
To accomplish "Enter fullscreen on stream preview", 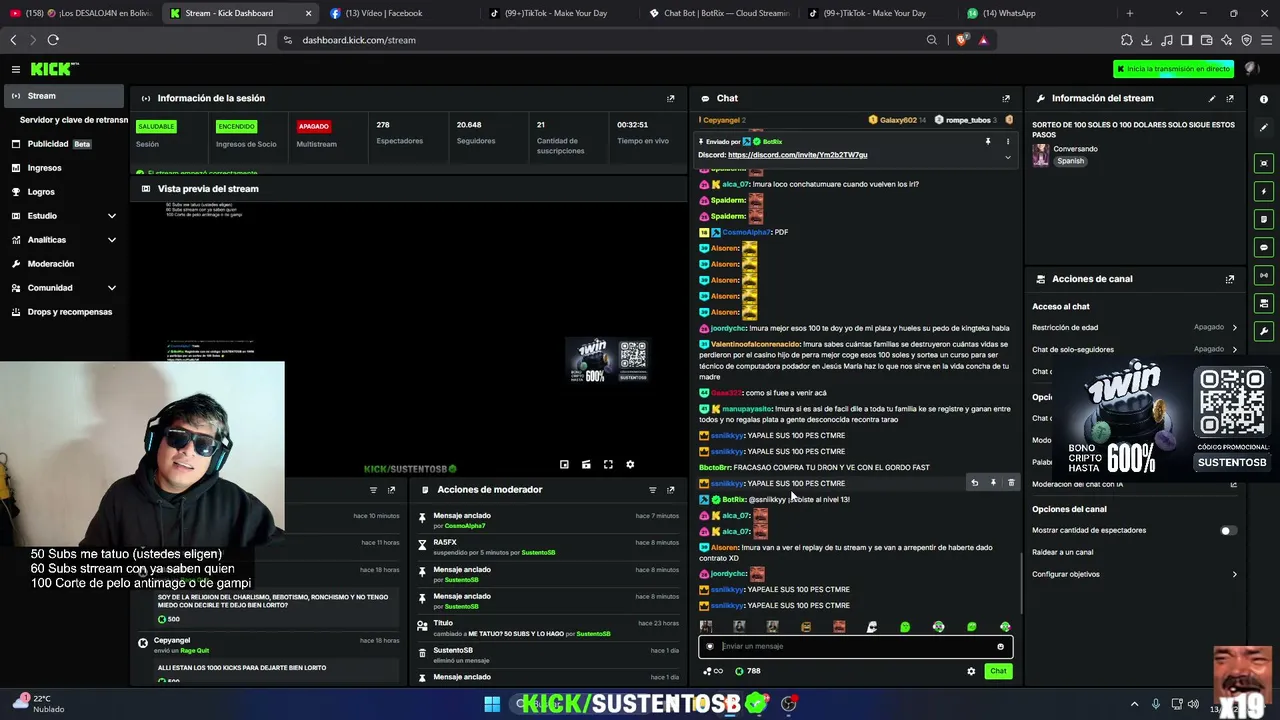I will tap(608, 464).
